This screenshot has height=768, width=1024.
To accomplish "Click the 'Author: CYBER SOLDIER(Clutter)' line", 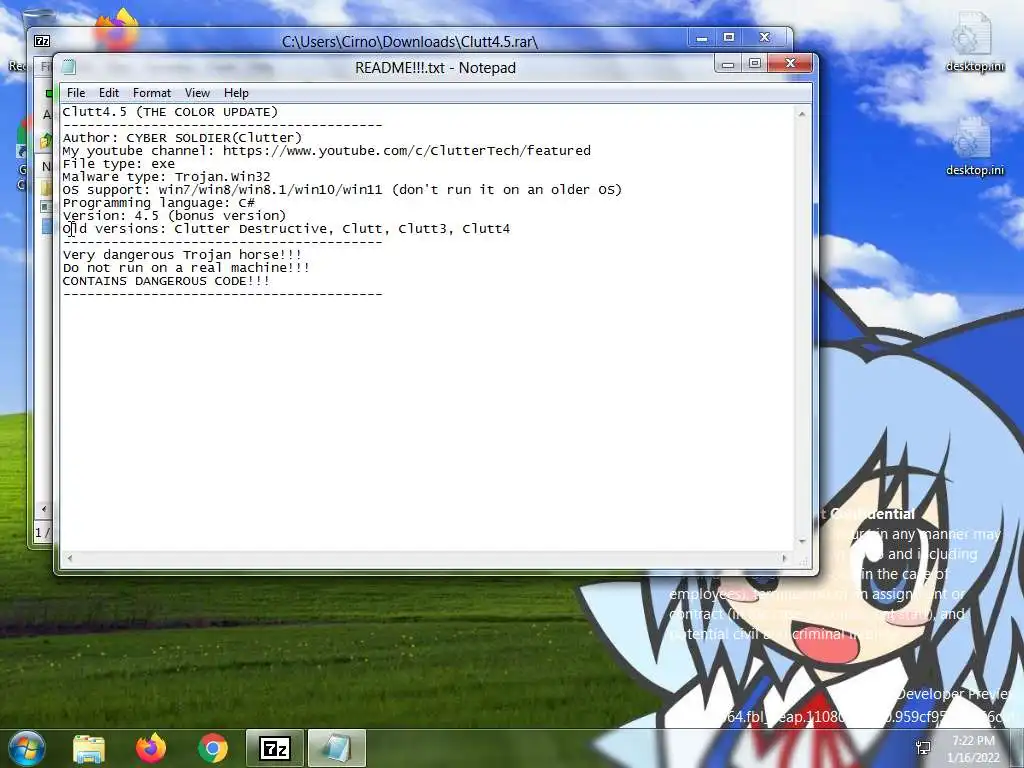I will 182,138.
